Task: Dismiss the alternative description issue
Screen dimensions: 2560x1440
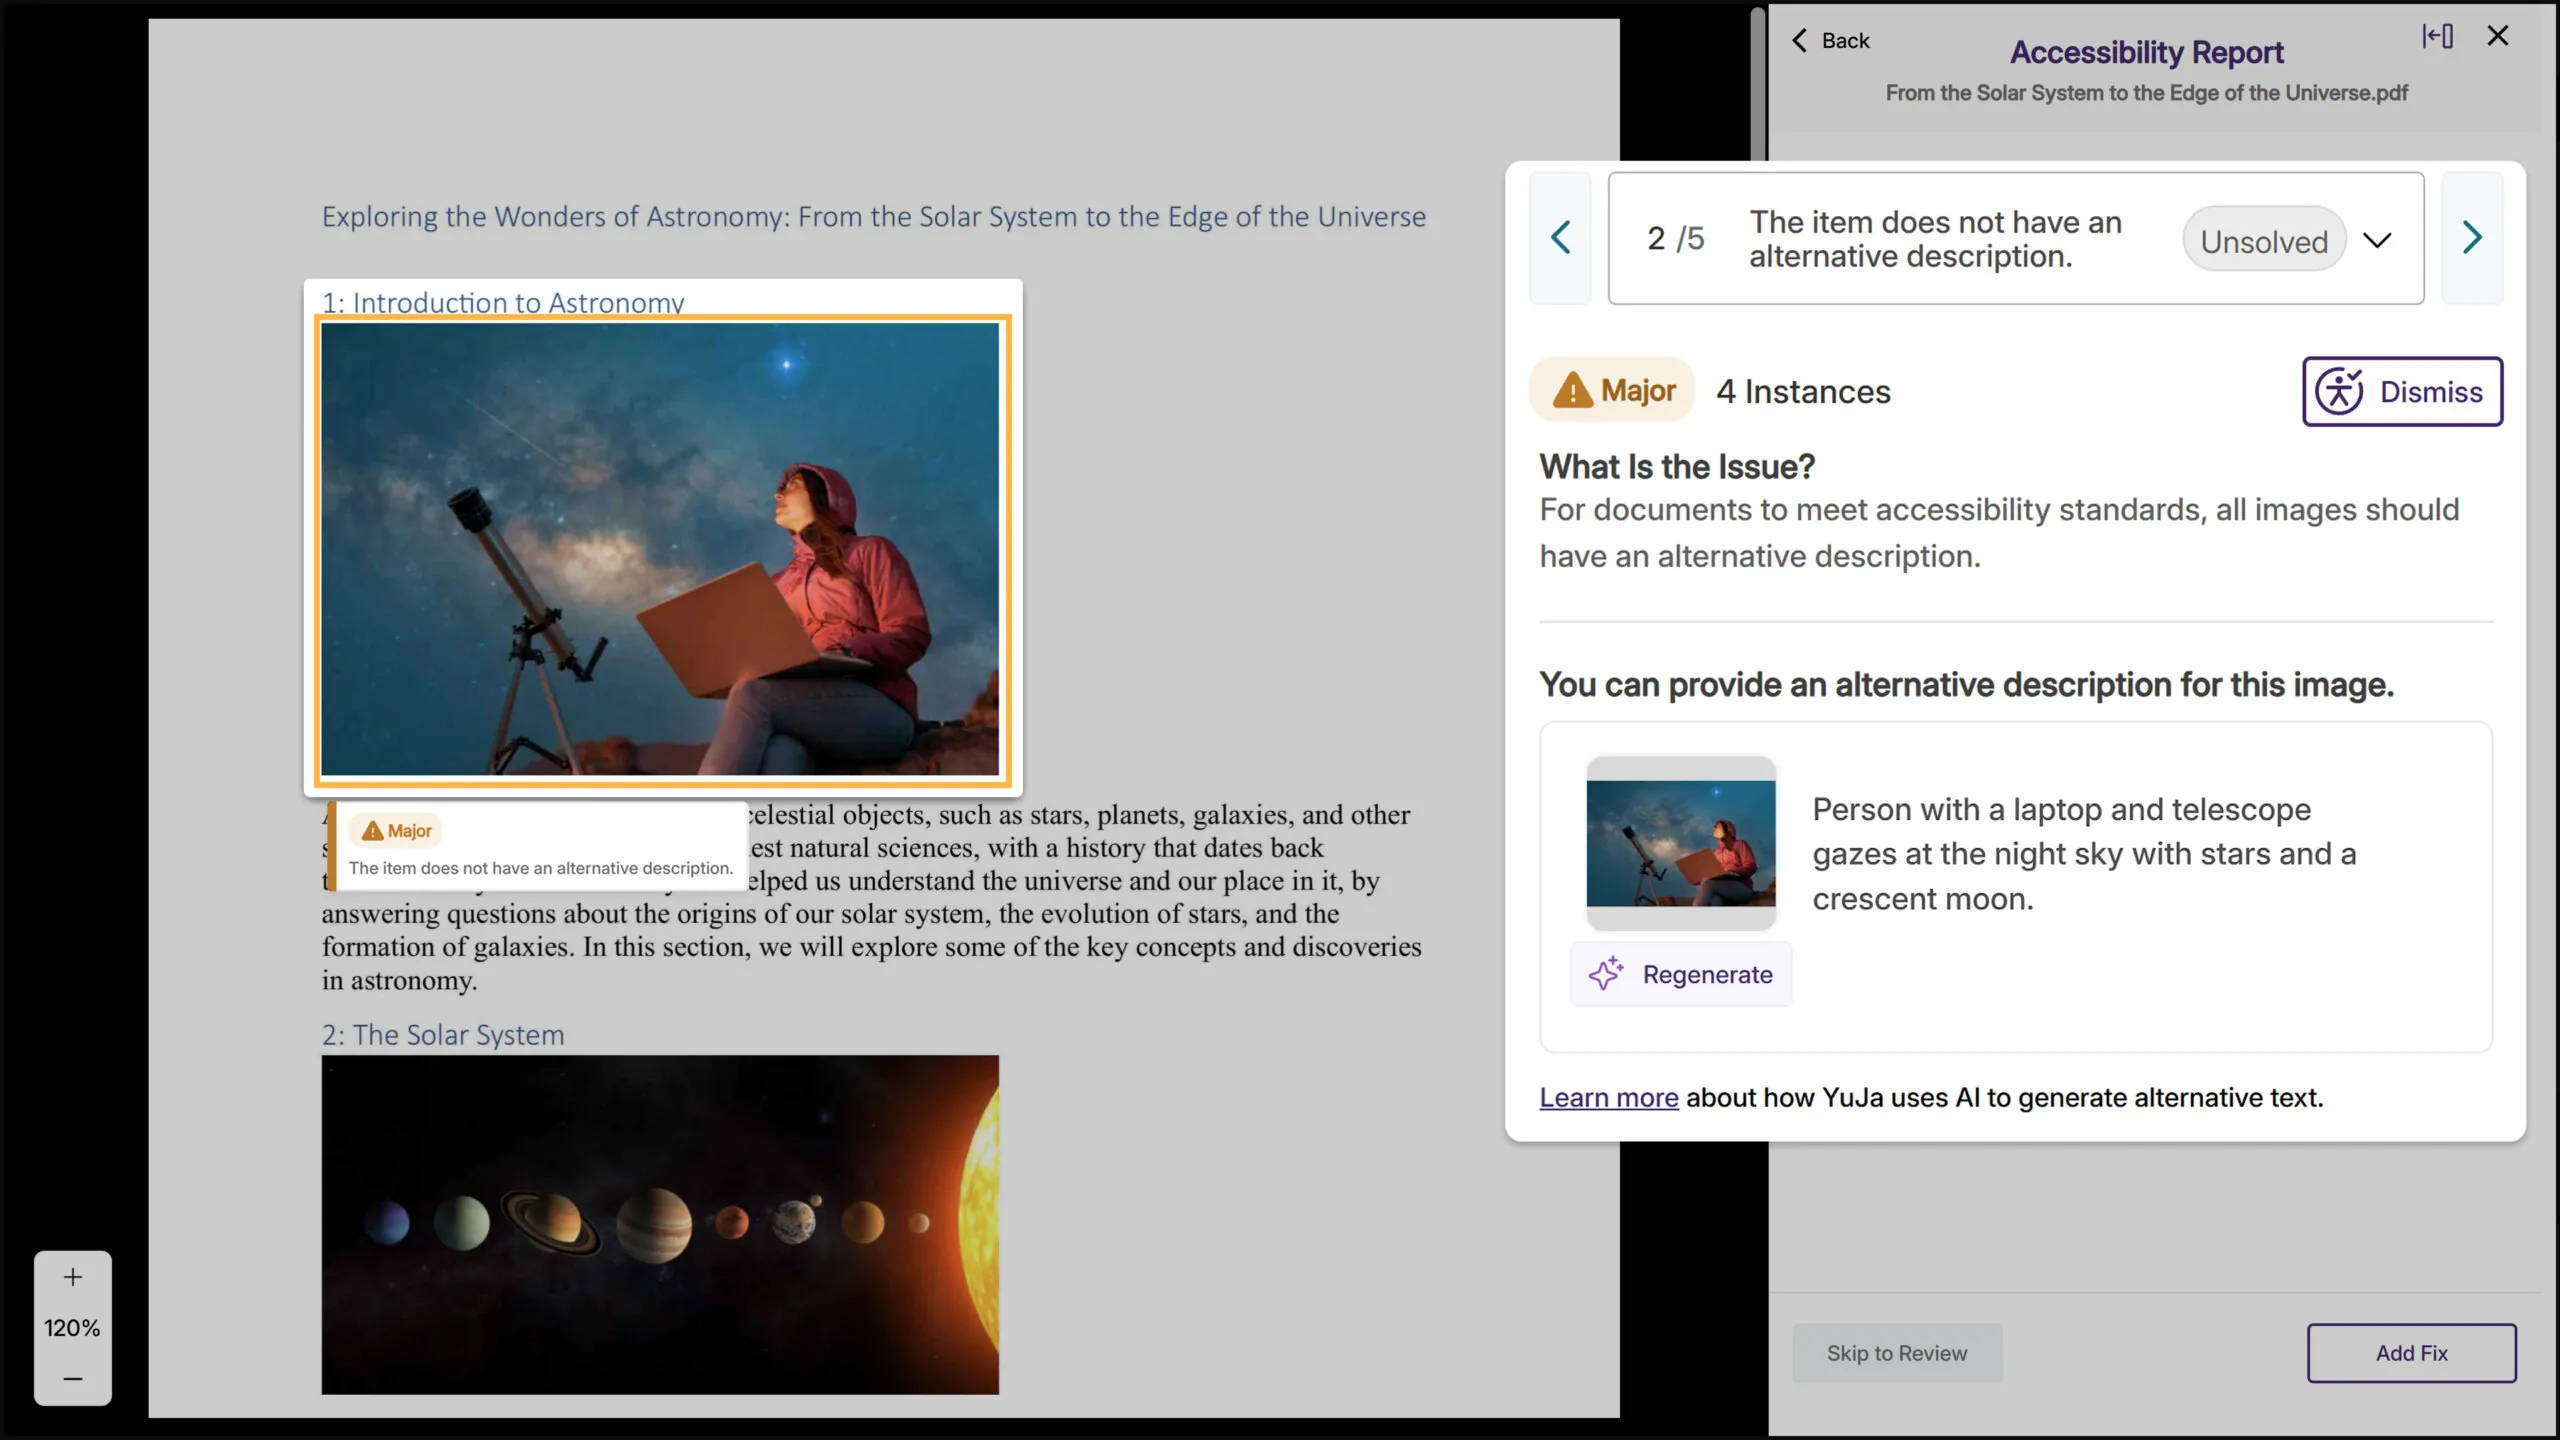Action: point(2403,391)
